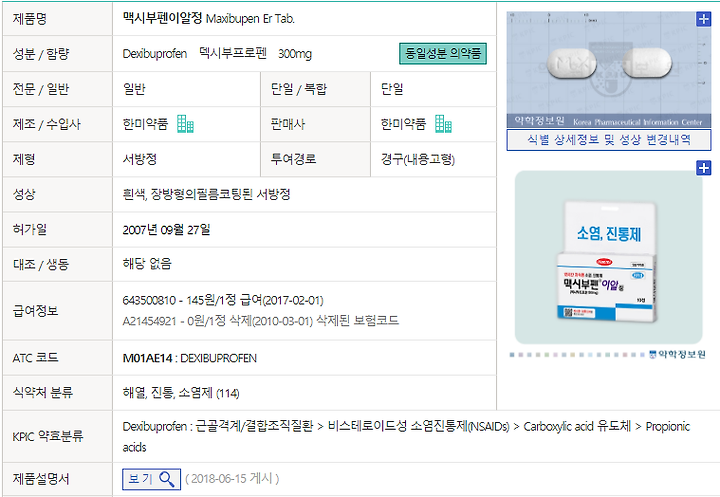Click the posting date 2018-06-15 게시 text
The height and width of the screenshot is (497, 720).
pyautogui.click(x=232, y=479)
